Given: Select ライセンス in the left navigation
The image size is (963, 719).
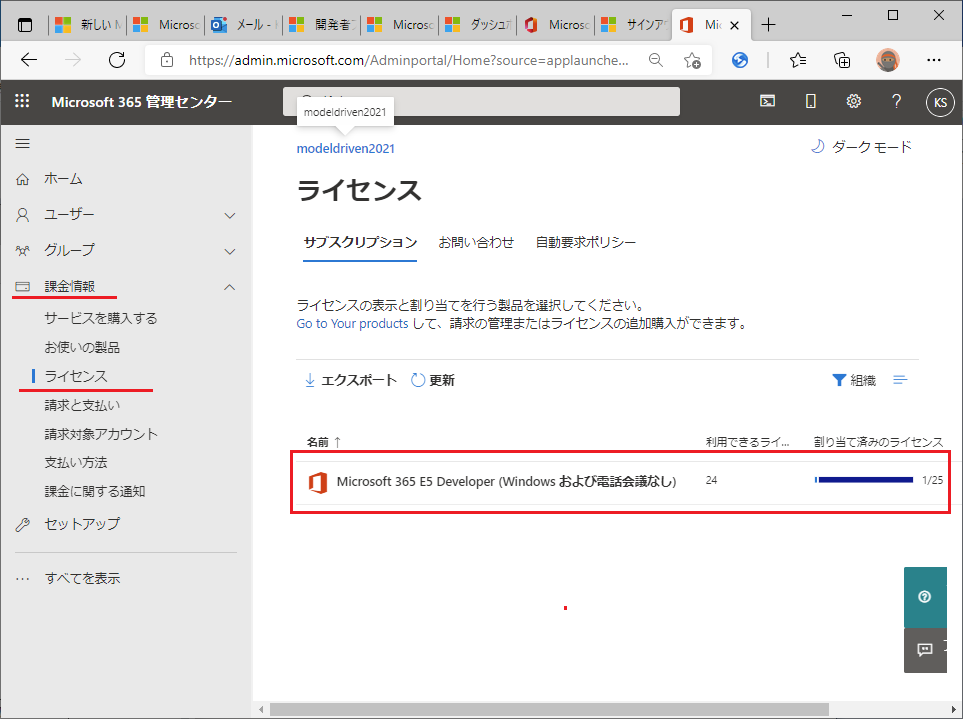Looking at the screenshot, I should pos(76,376).
